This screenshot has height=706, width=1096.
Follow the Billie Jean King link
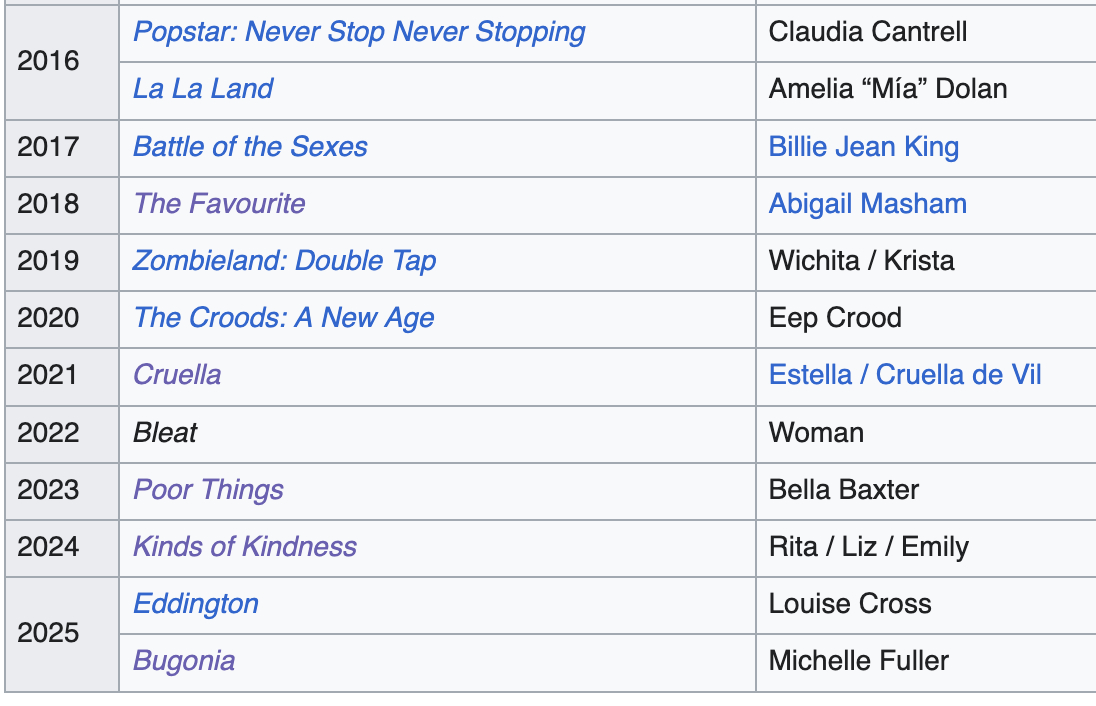click(863, 147)
